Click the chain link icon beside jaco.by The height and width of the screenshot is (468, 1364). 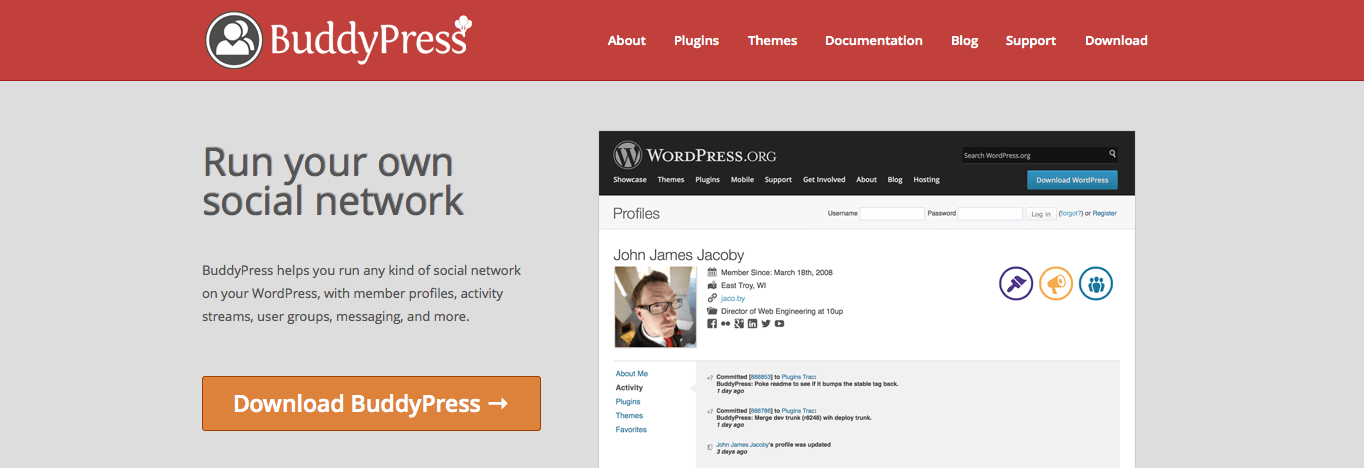[712, 298]
